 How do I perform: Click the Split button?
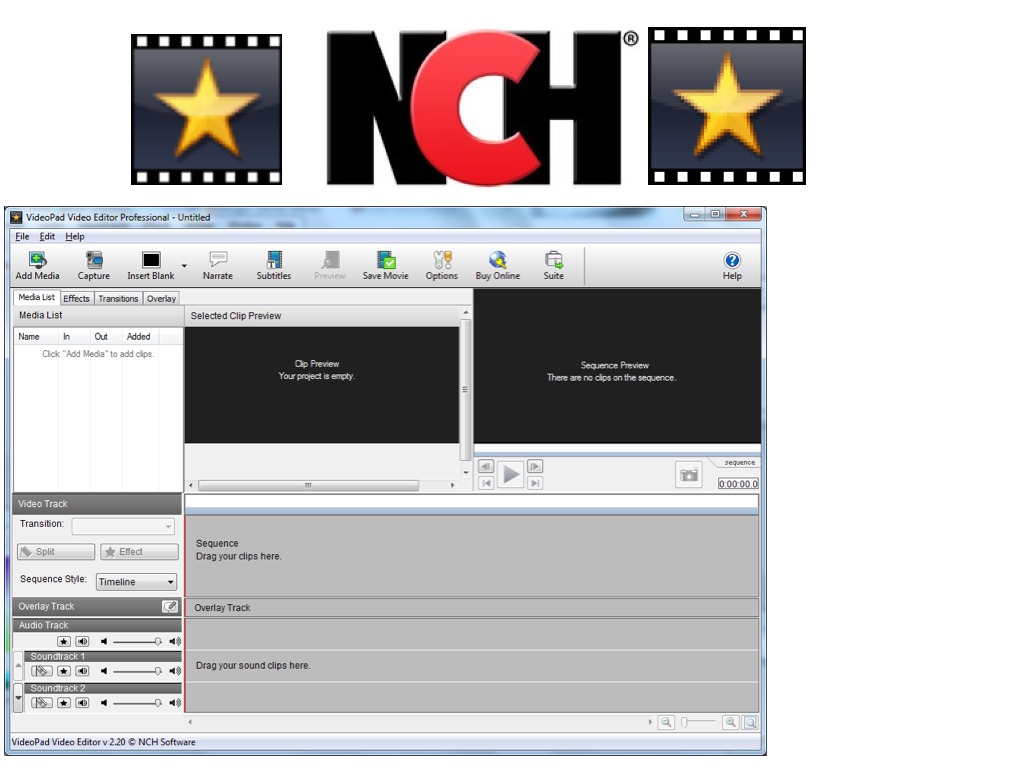(56, 552)
